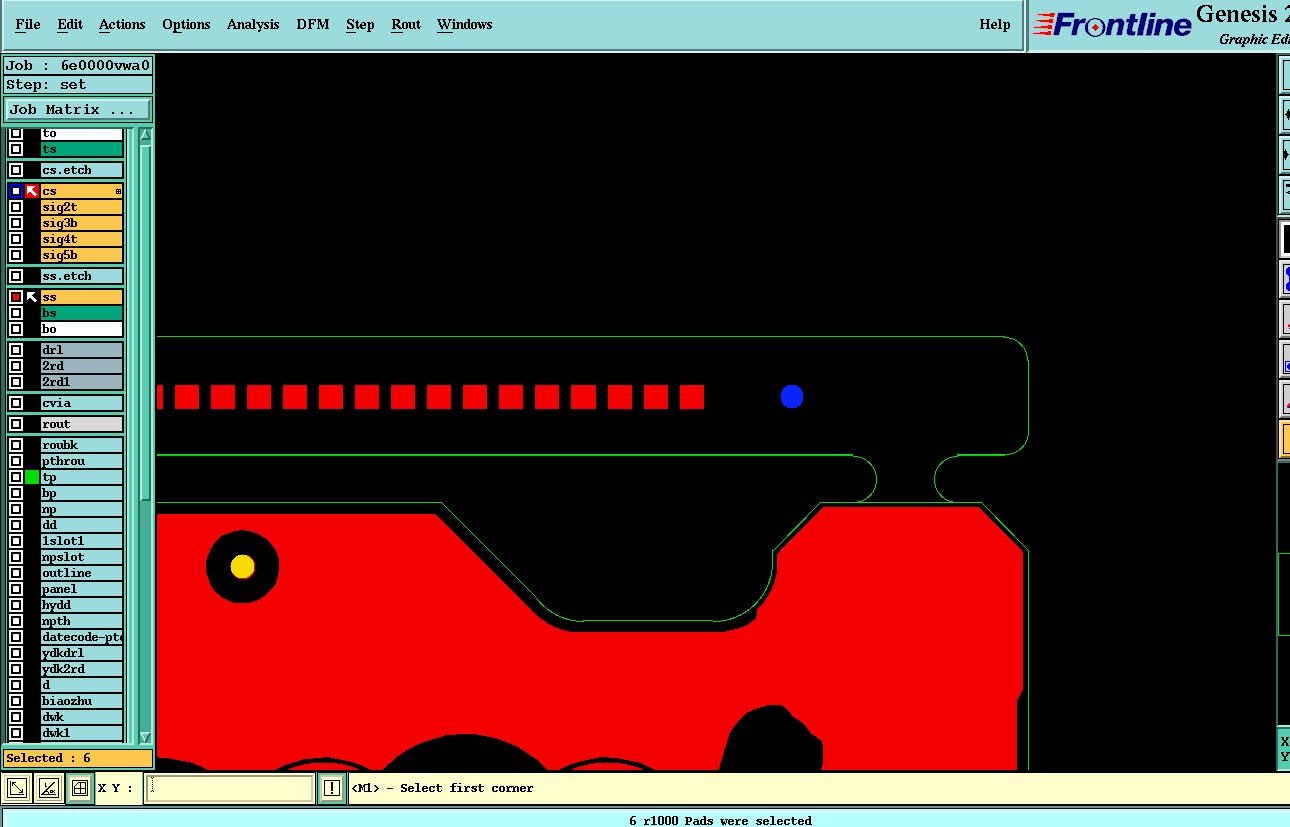The width and height of the screenshot is (1290, 827).
Task: Select the 2rd layer name
Action: pos(82,366)
